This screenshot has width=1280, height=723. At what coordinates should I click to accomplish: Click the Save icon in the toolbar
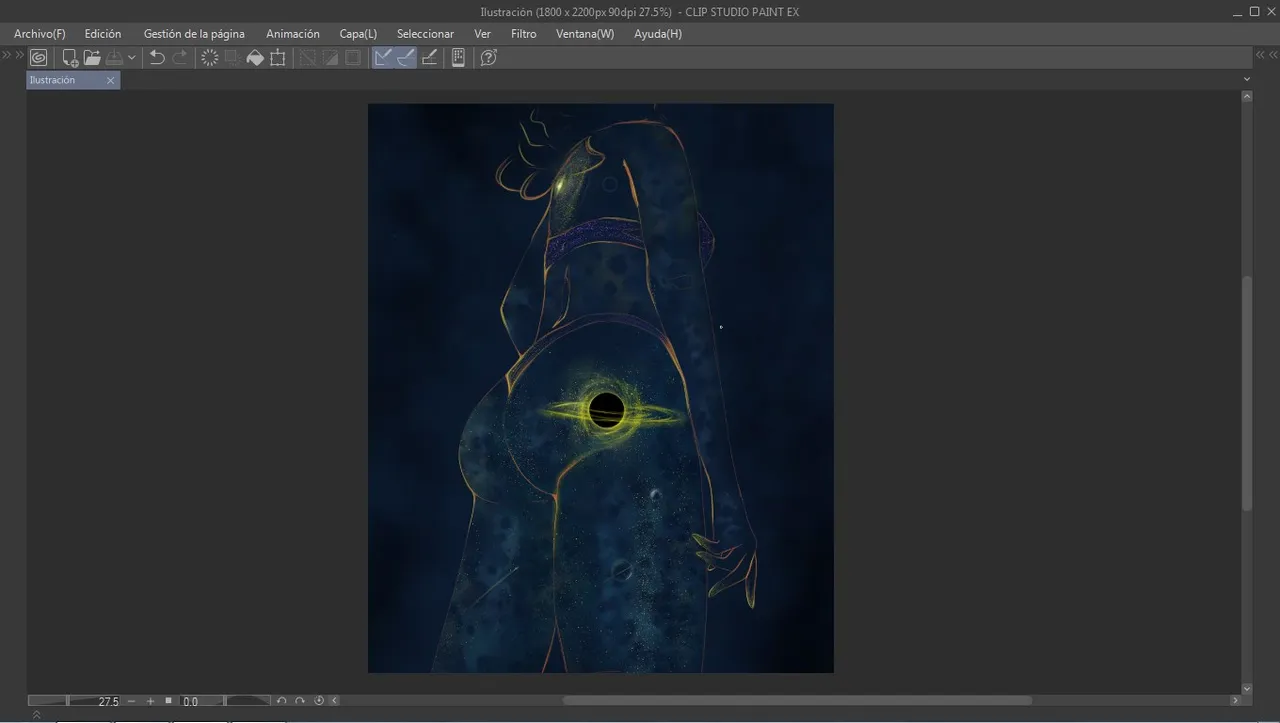(x=114, y=58)
